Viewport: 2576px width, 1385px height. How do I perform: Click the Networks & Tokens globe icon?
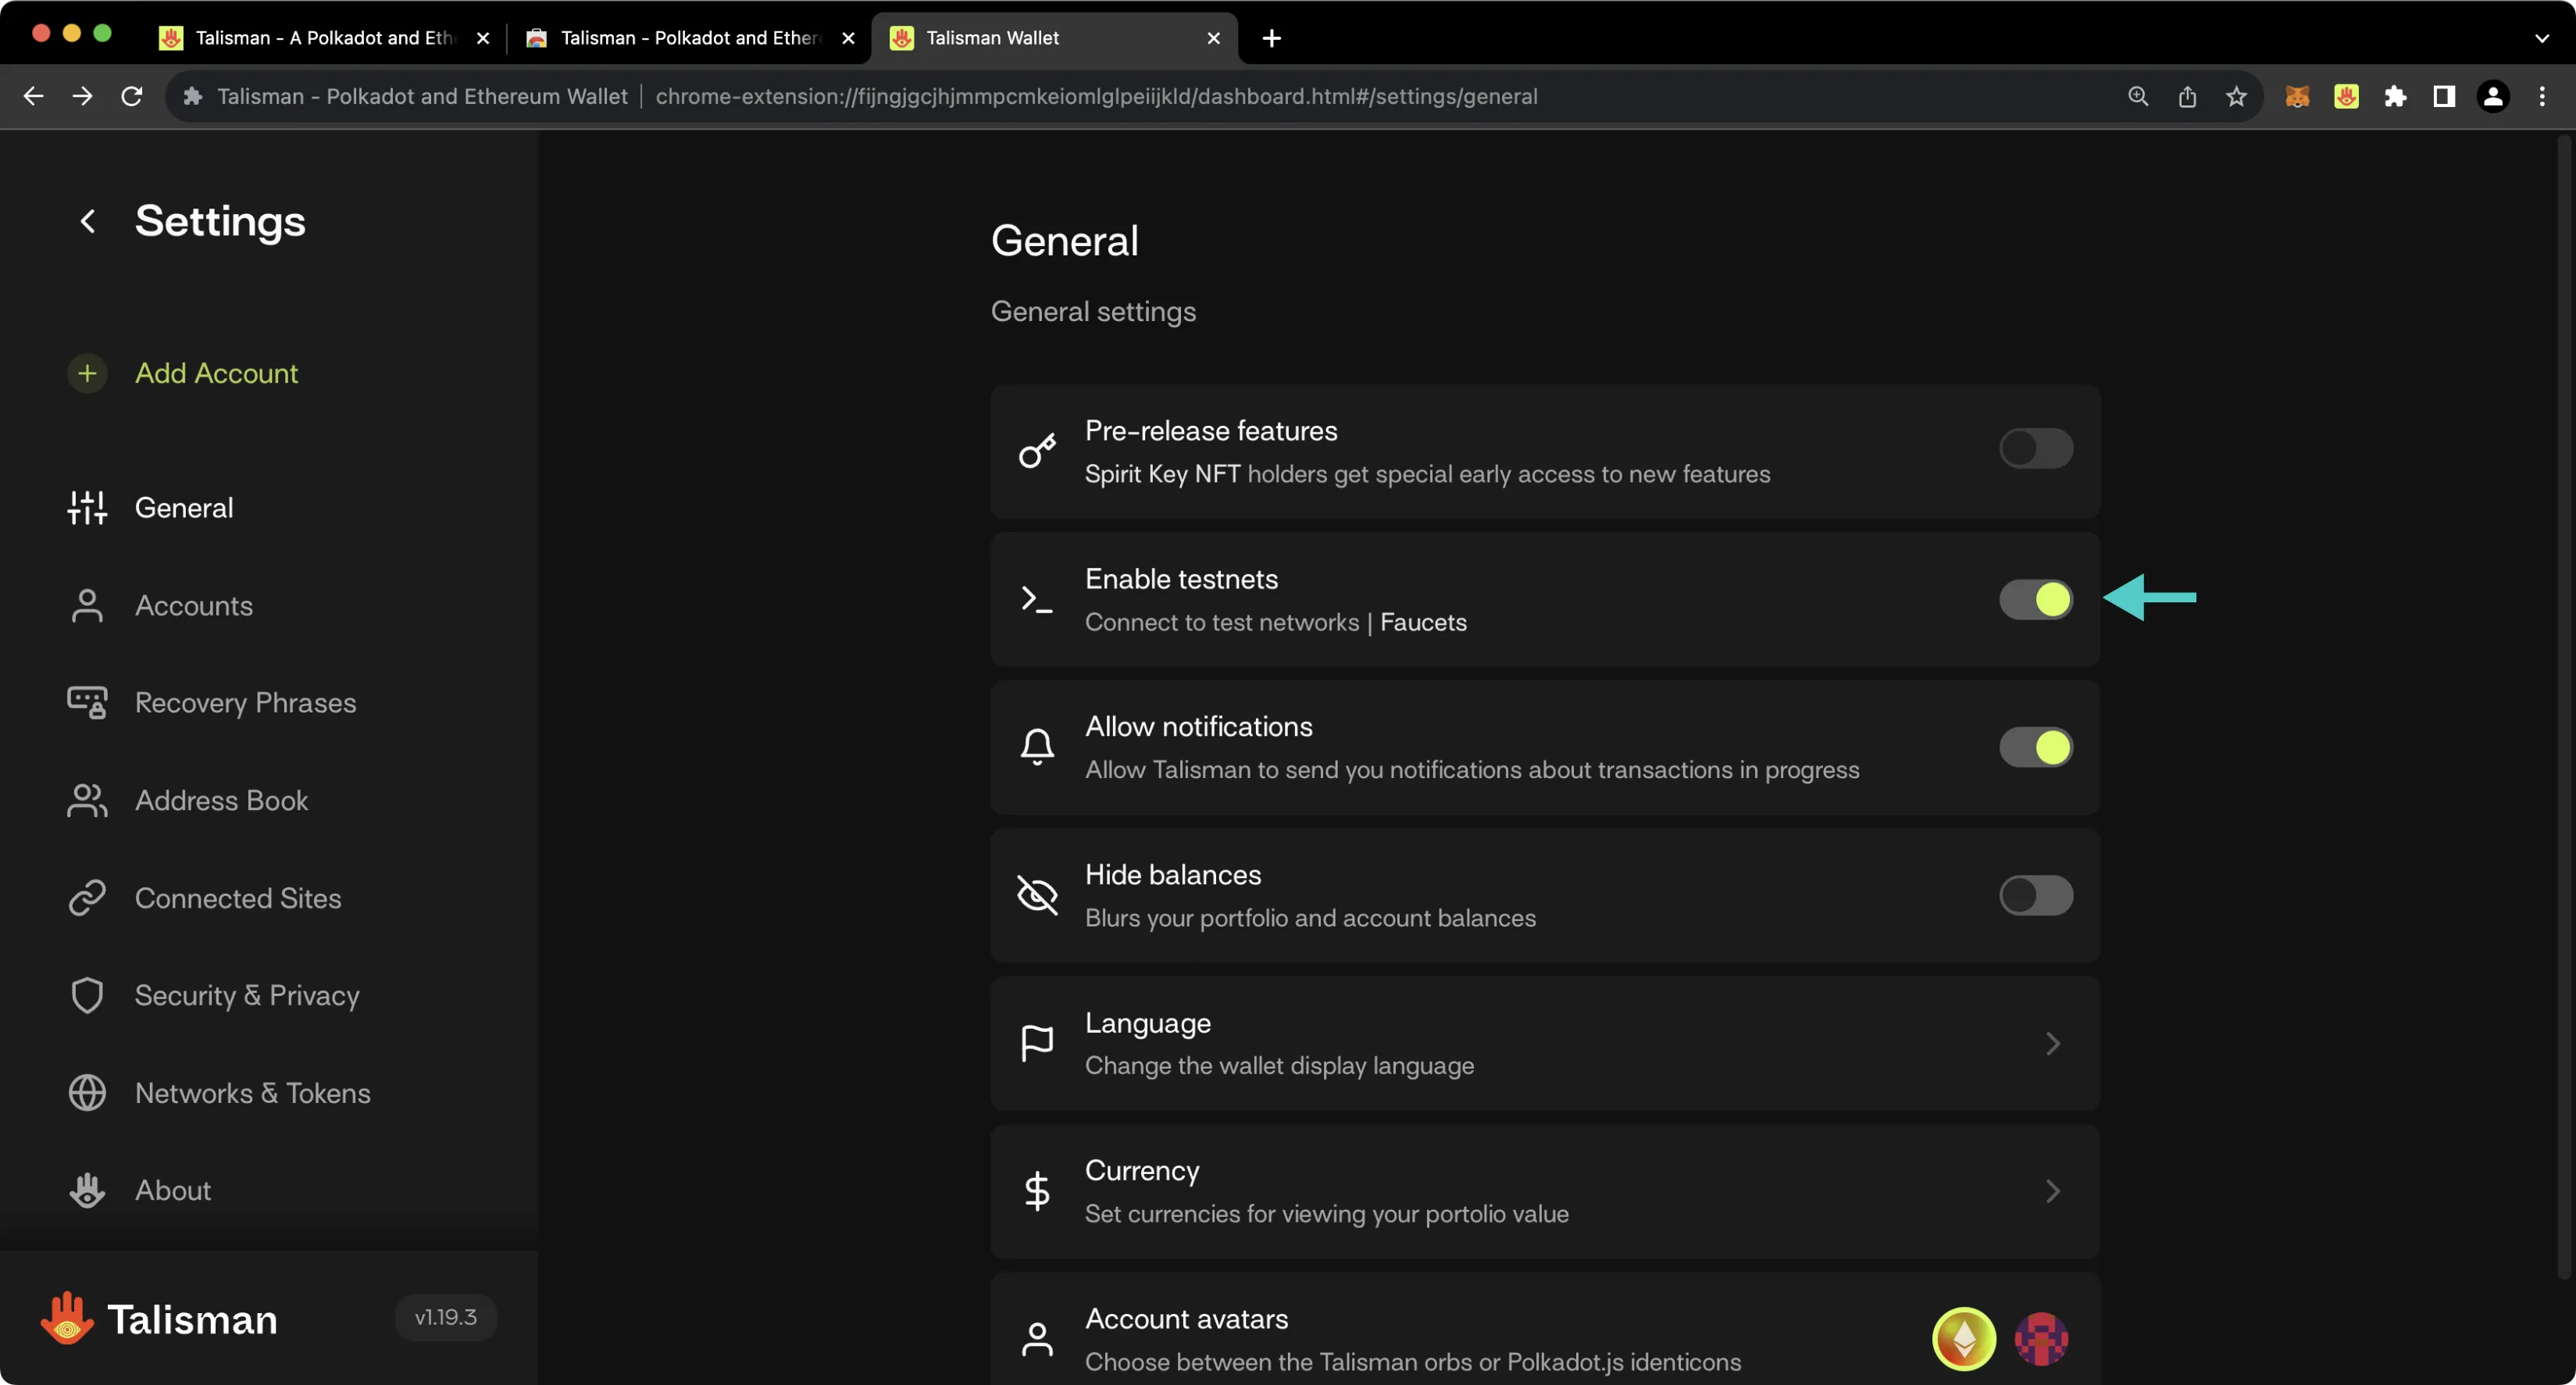click(87, 1093)
